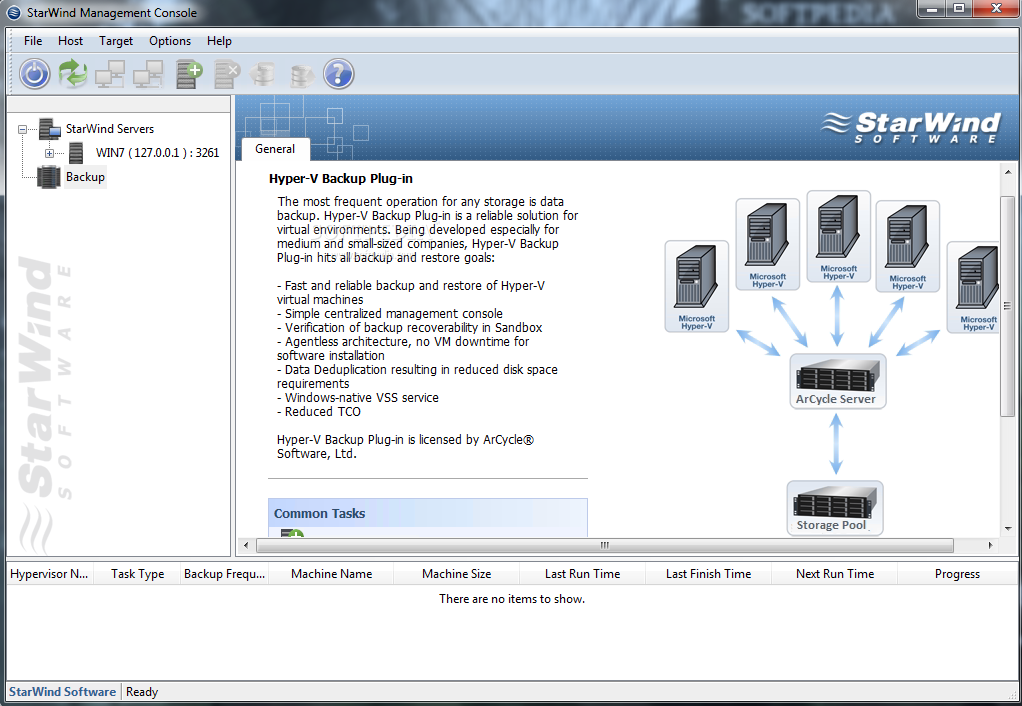Image resolution: width=1022 pixels, height=706 pixels.
Task: Sort by the Next Run Time column header
Action: [x=835, y=574]
